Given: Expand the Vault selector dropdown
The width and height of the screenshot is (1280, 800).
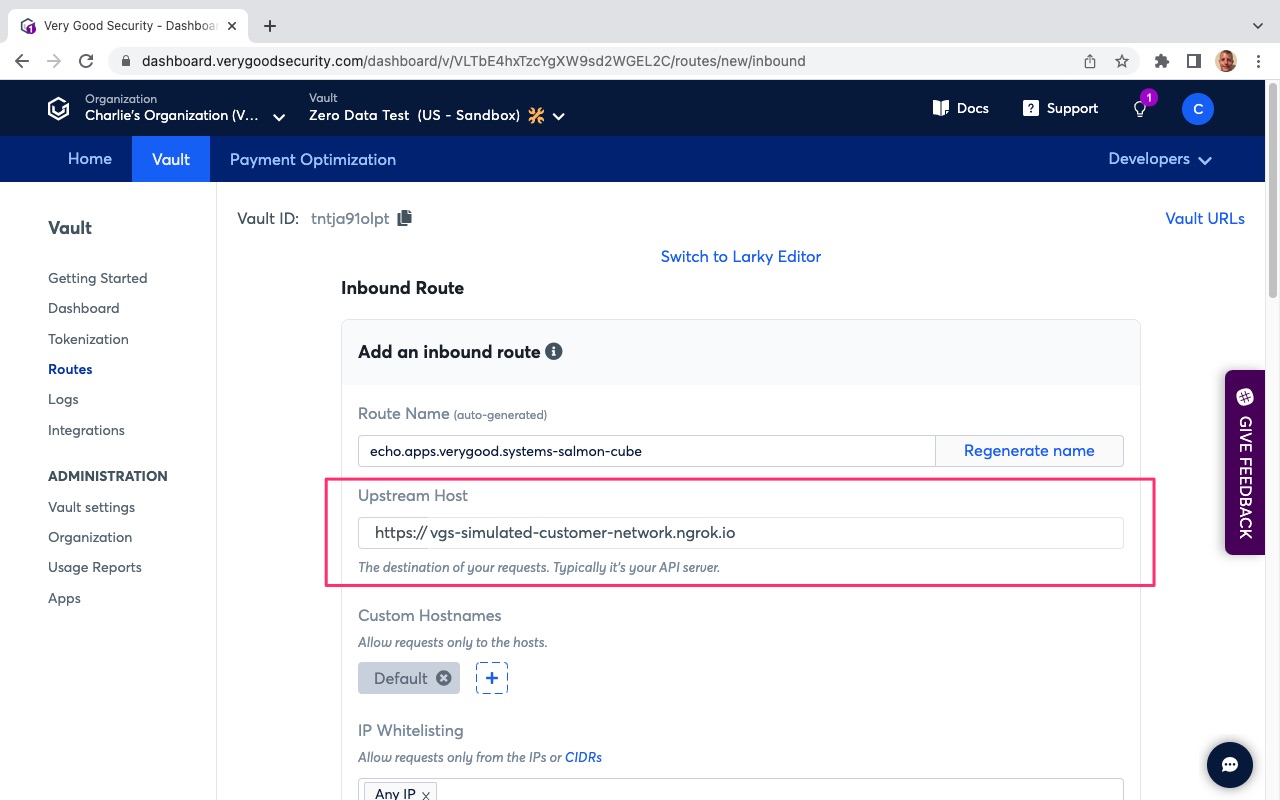Looking at the screenshot, I should coord(559,116).
